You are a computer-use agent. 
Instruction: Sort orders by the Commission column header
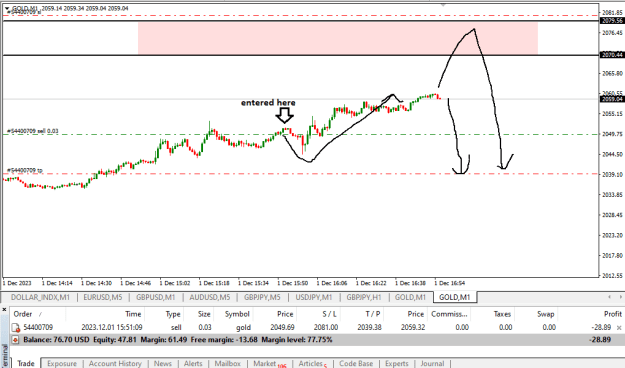(449, 314)
